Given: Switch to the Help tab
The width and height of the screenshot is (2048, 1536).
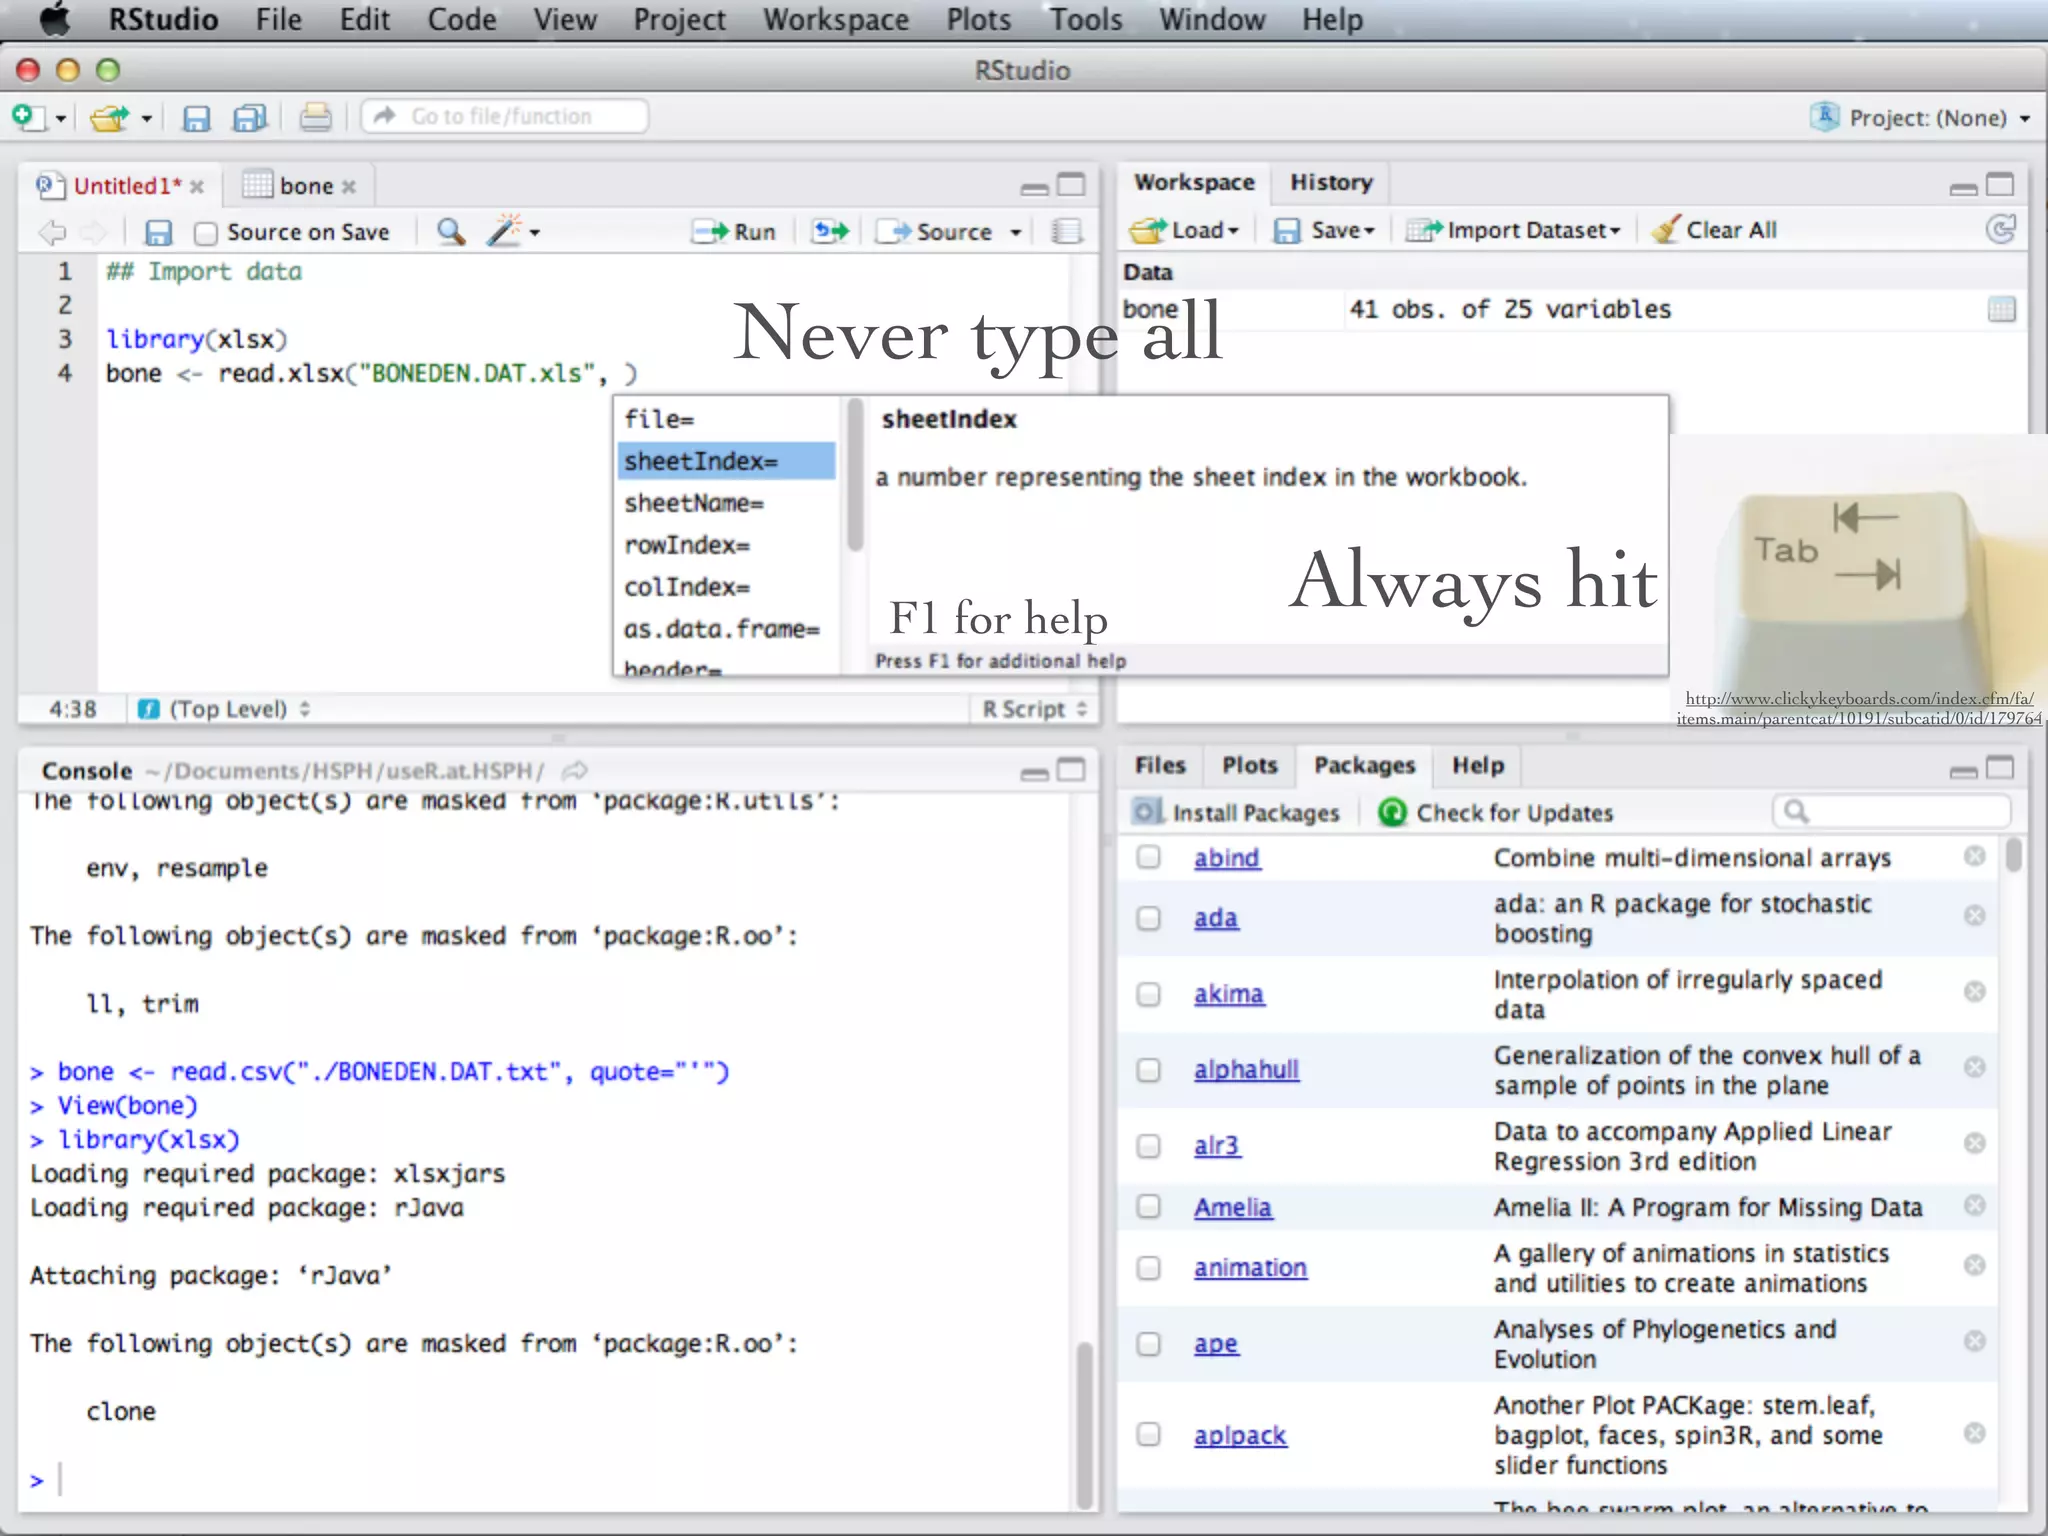Looking at the screenshot, I should coord(1478,765).
